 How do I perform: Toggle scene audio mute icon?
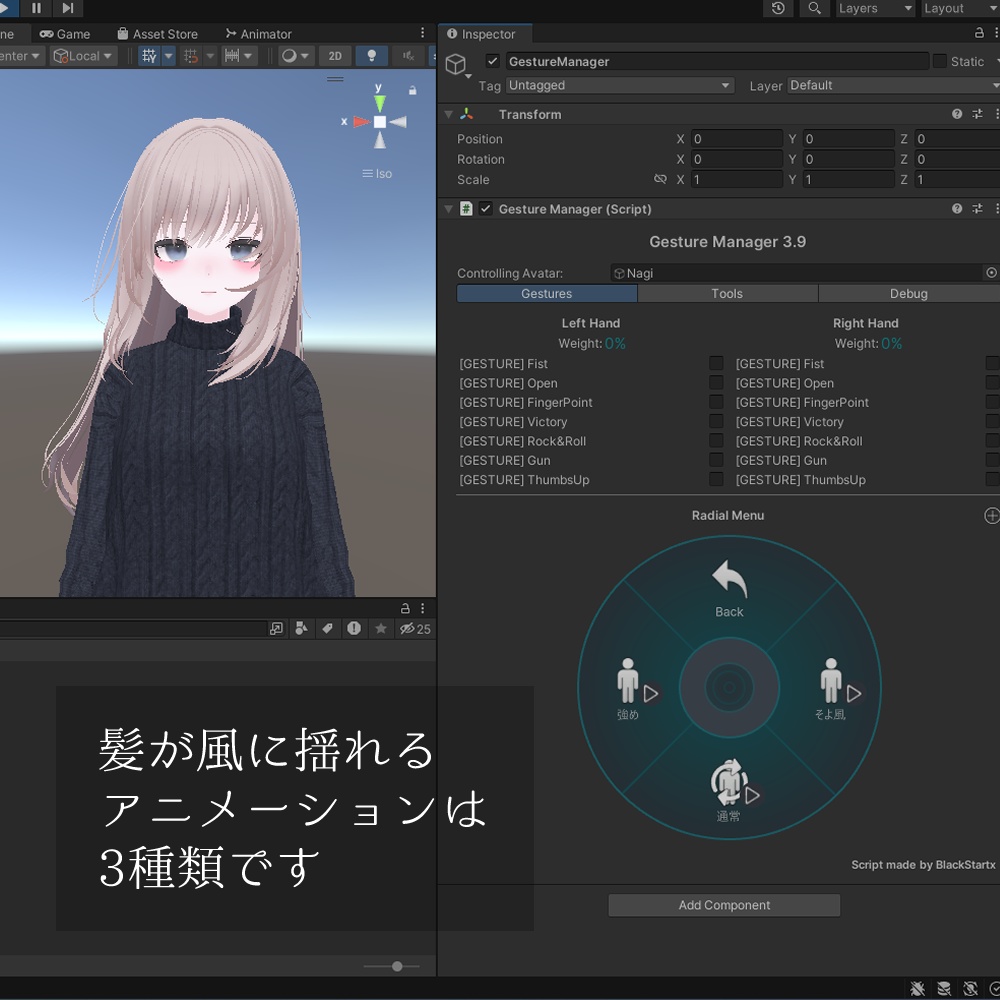click(x=409, y=56)
